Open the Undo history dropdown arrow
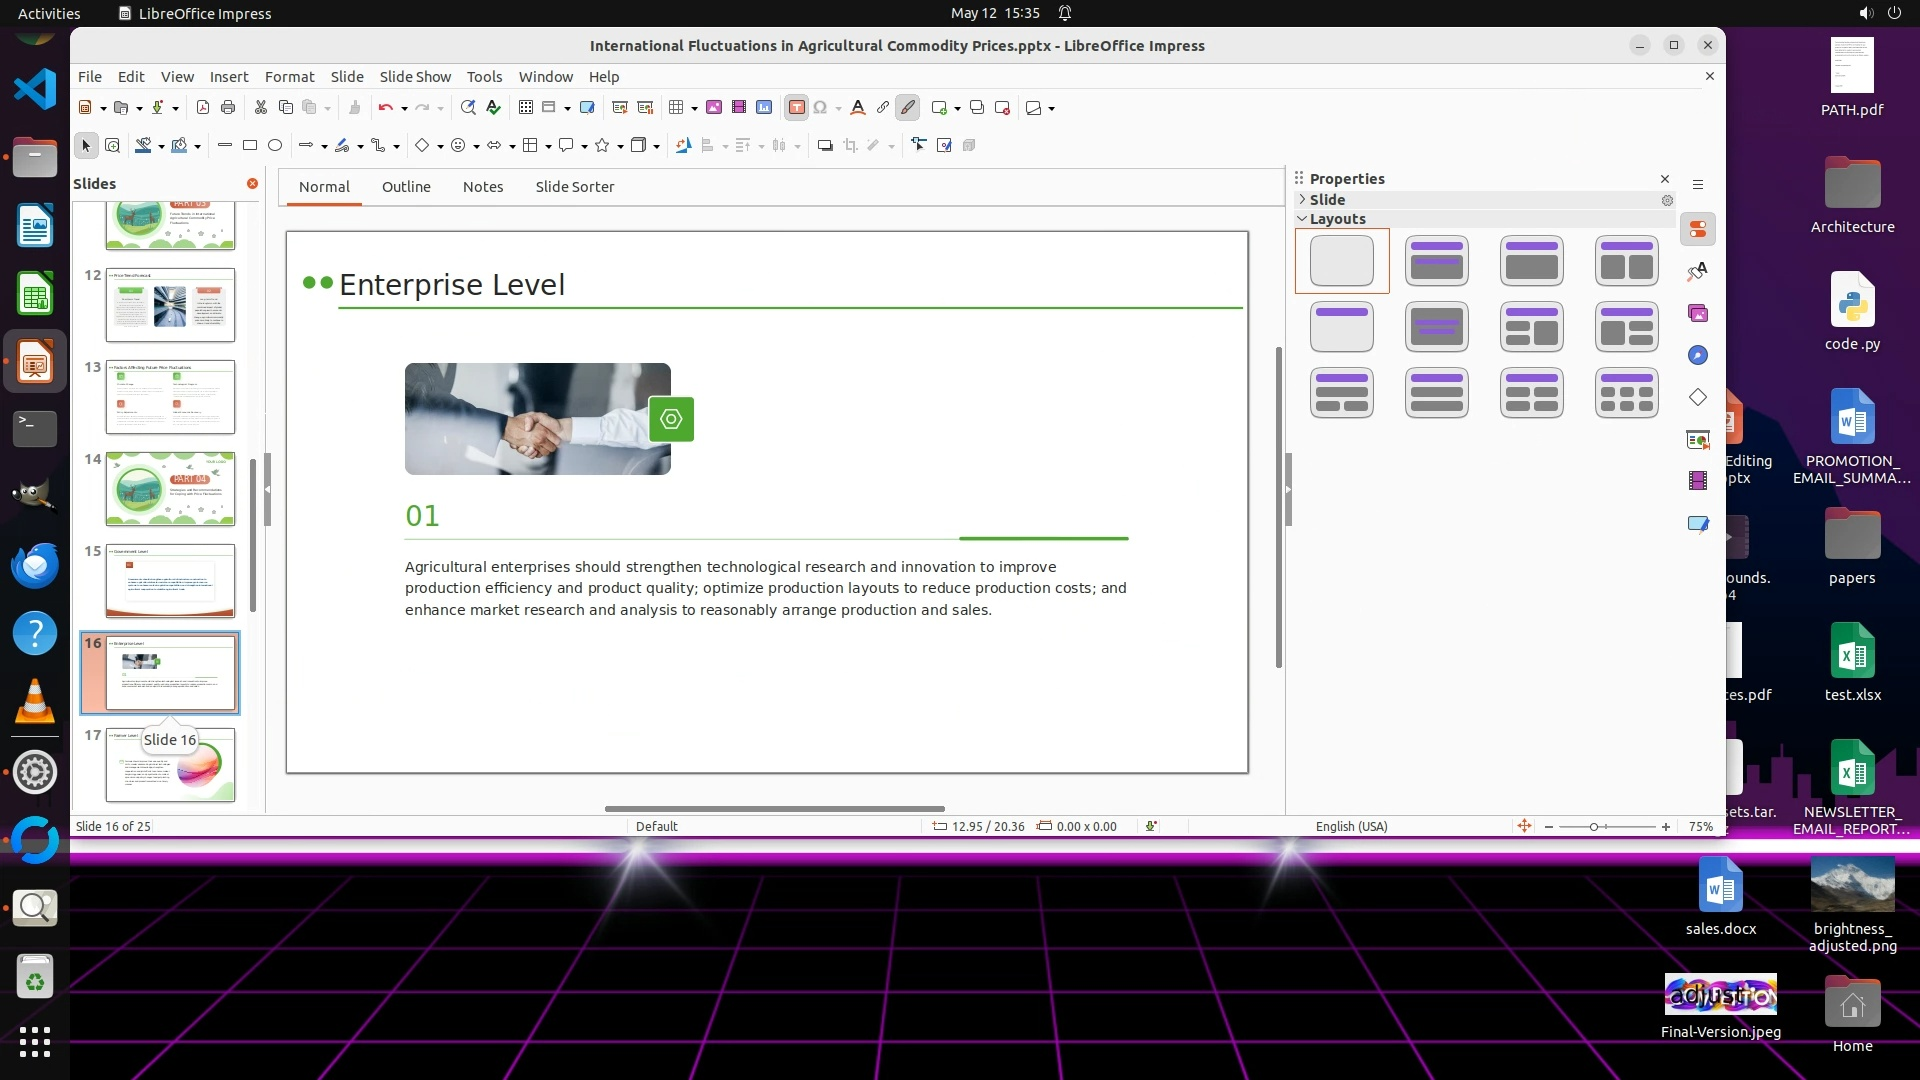Screen dimensions: 1920x1080 pos(404,108)
